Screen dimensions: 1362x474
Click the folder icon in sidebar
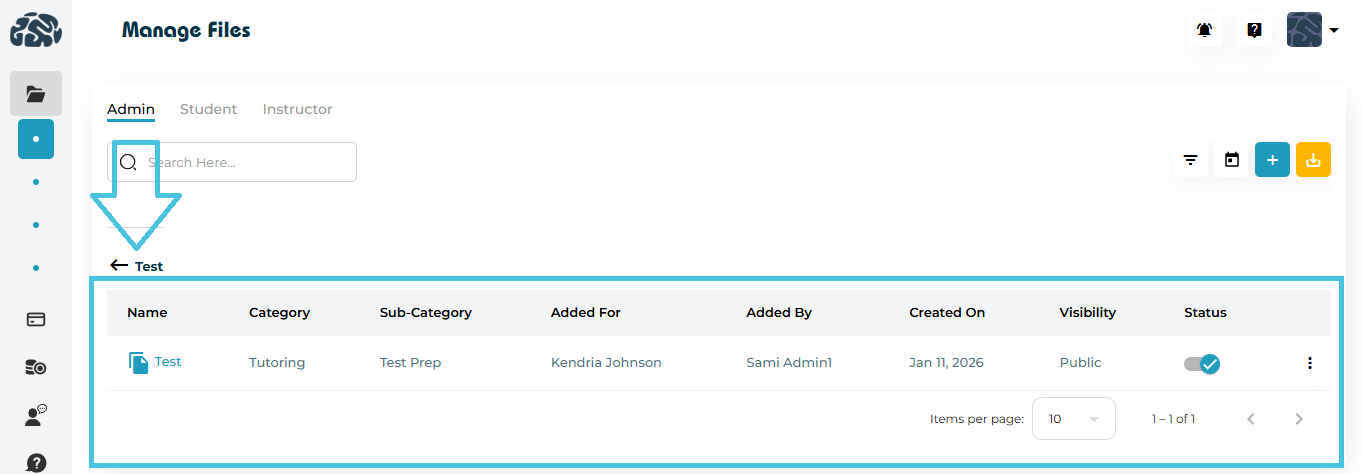click(x=36, y=94)
